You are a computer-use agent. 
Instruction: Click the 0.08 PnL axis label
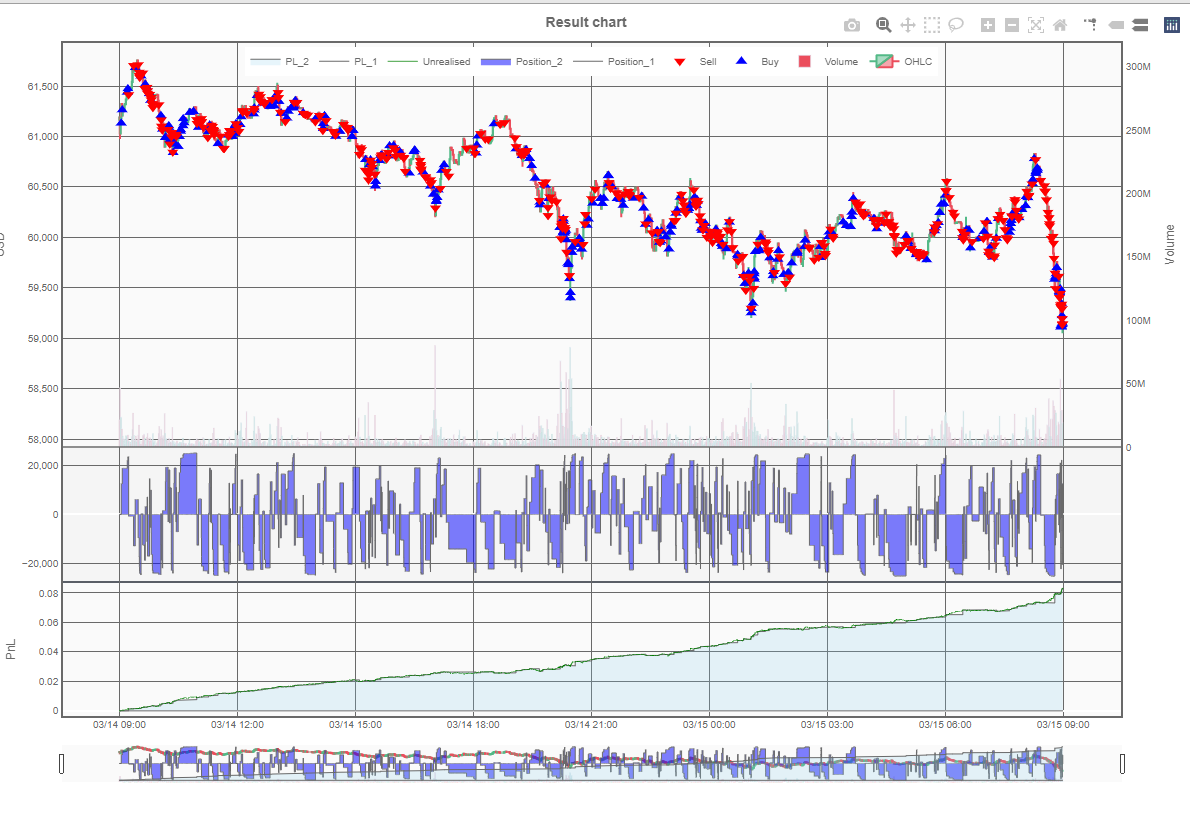click(x=49, y=593)
